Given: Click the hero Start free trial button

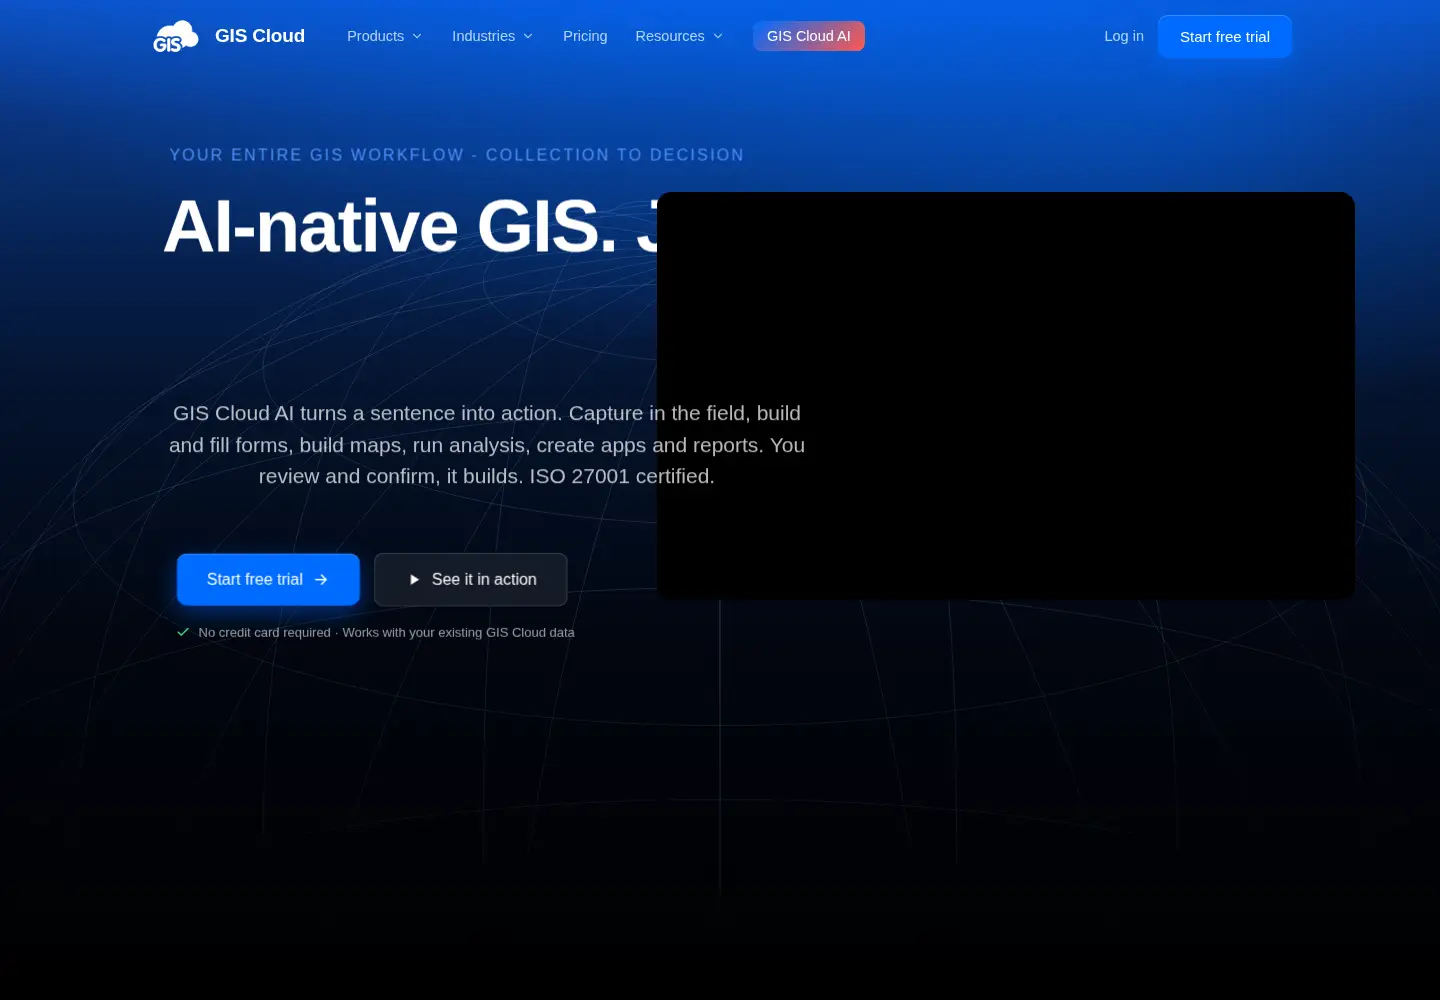Looking at the screenshot, I should 268,580.
